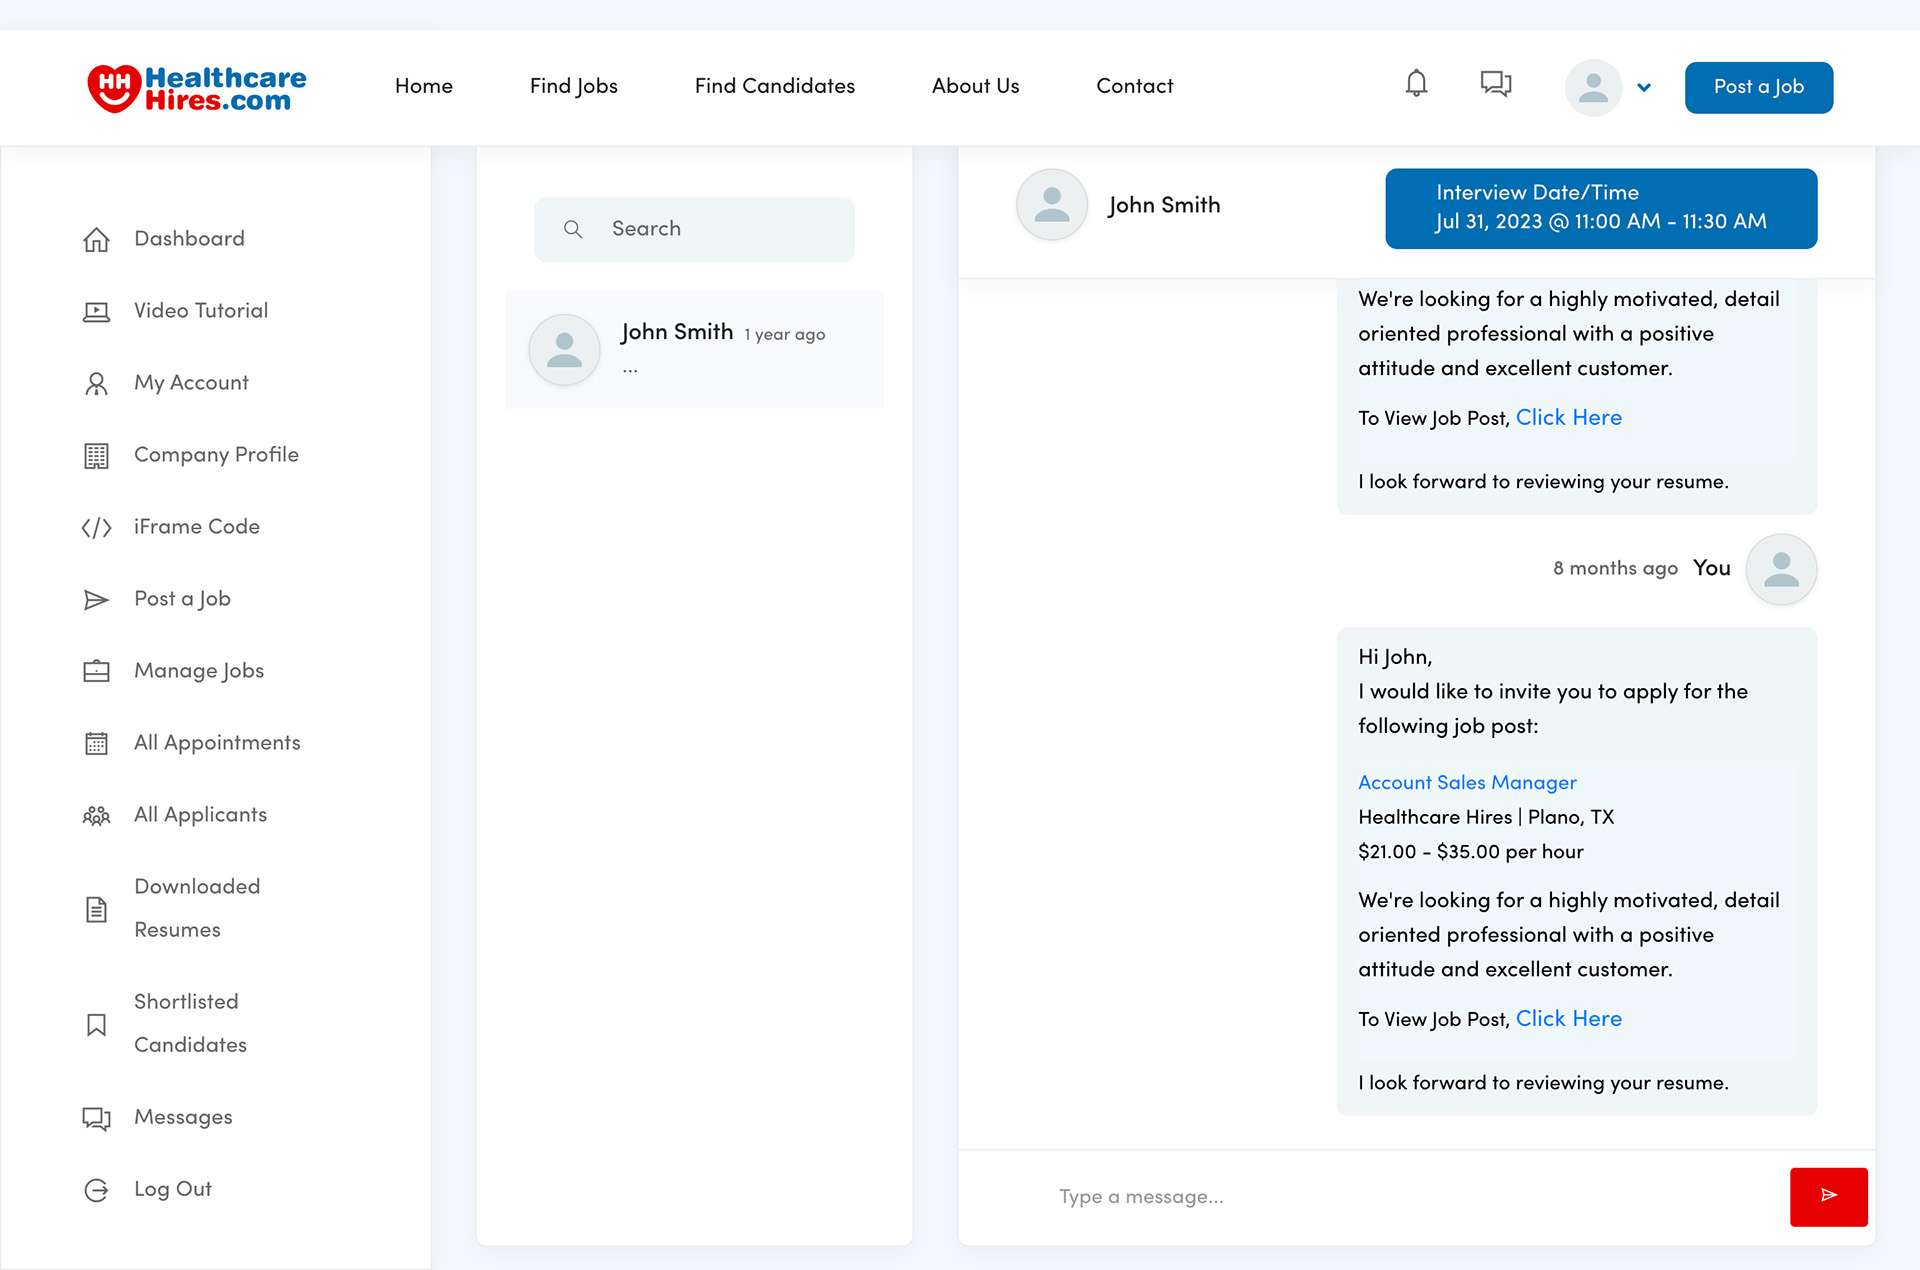Open the Account Sales Manager job link
The width and height of the screenshot is (1920, 1270).
1467,783
